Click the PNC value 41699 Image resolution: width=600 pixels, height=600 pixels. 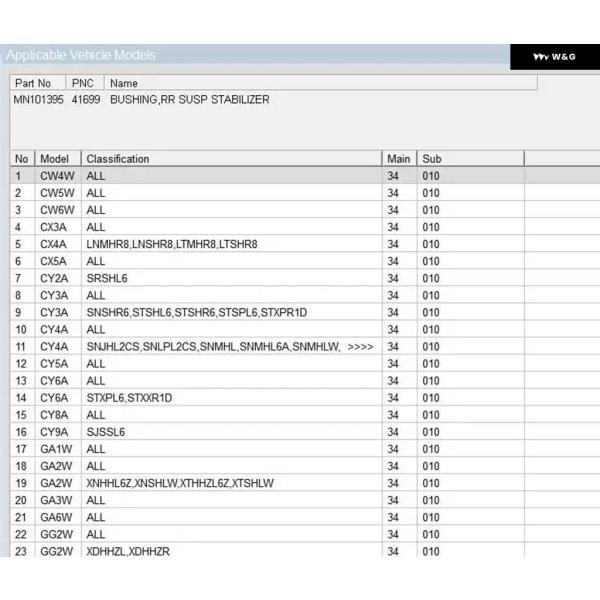pos(85,100)
